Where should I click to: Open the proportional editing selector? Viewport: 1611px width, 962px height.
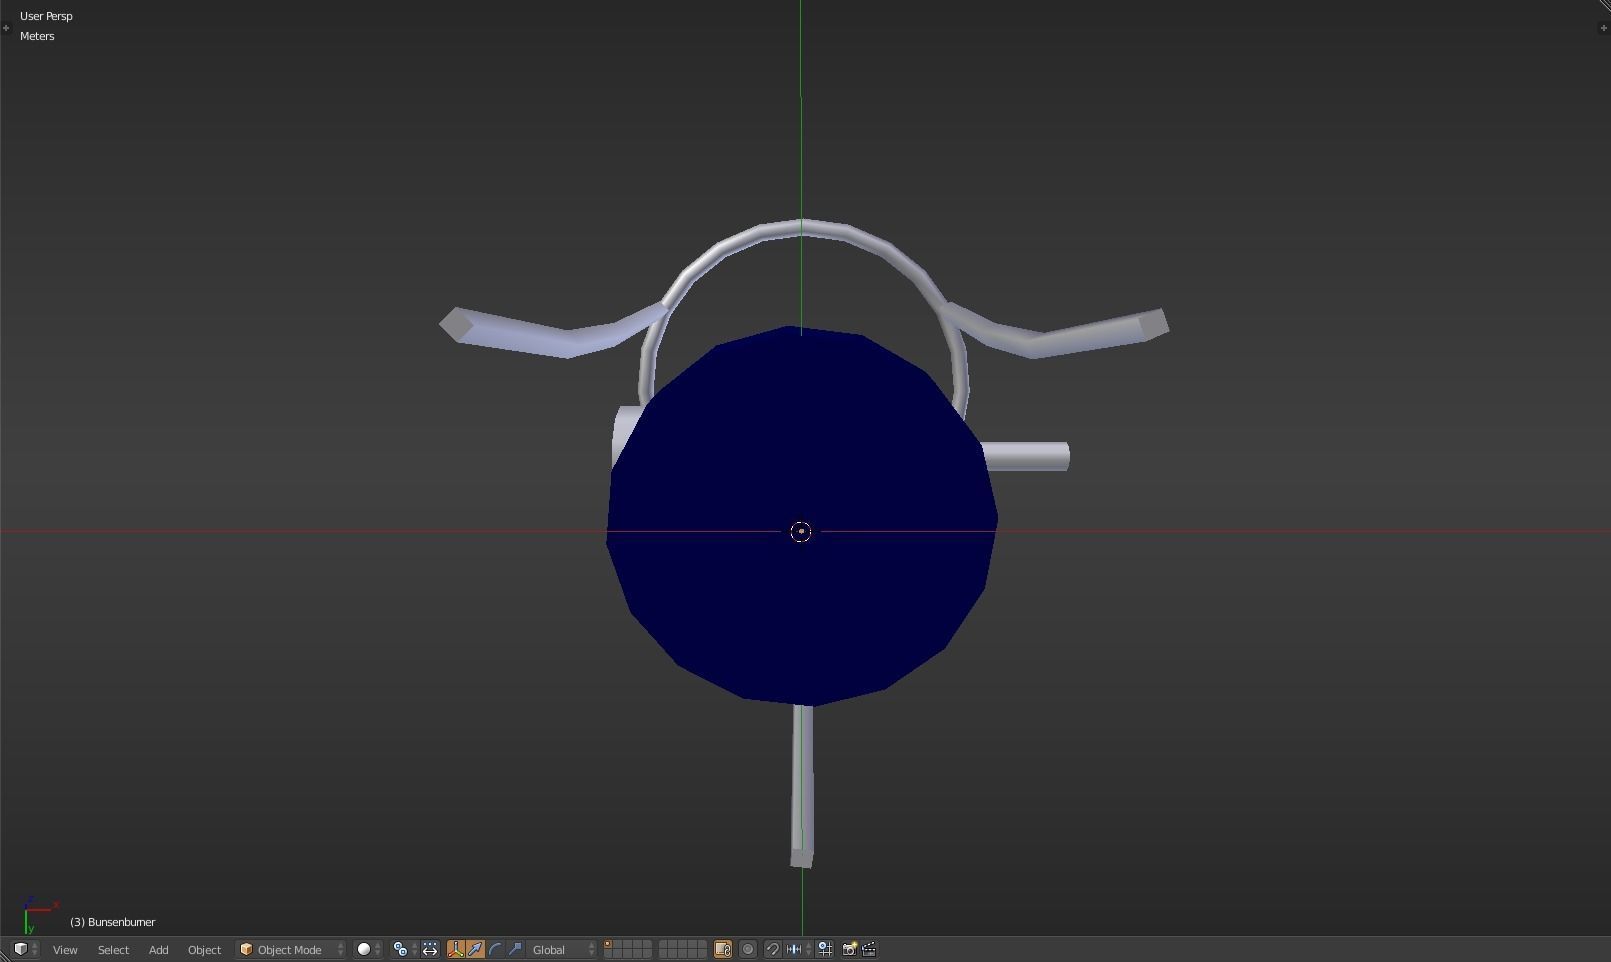pos(748,950)
